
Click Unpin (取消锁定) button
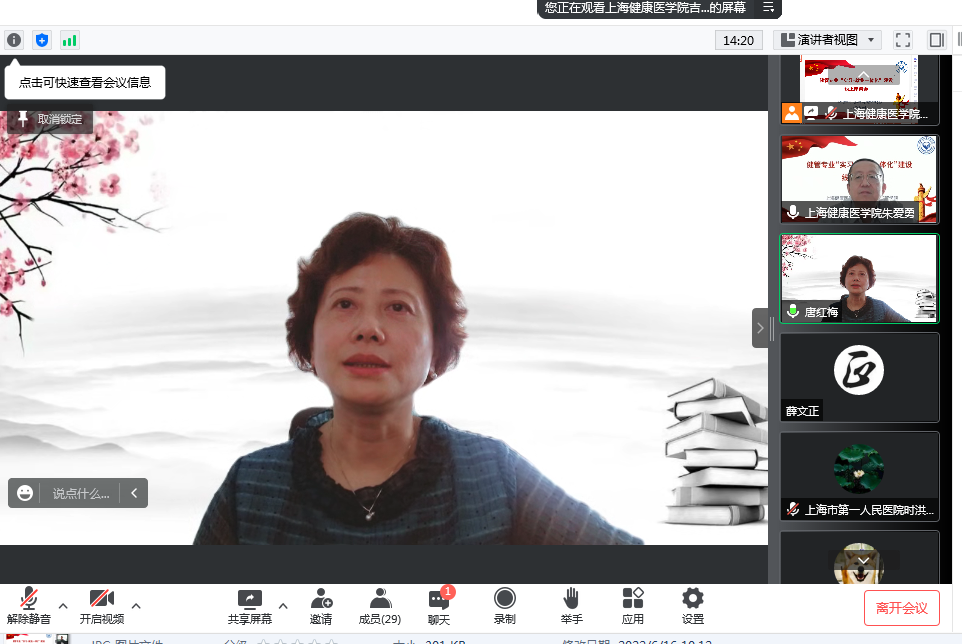click(51, 119)
